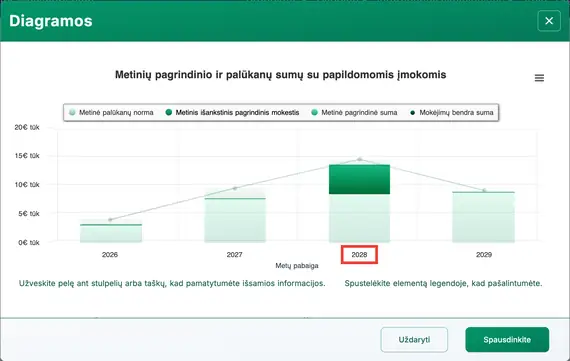This screenshot has height=361, width=570.
Task: Click the 2028 total payments line point
Action: (360, 159)
